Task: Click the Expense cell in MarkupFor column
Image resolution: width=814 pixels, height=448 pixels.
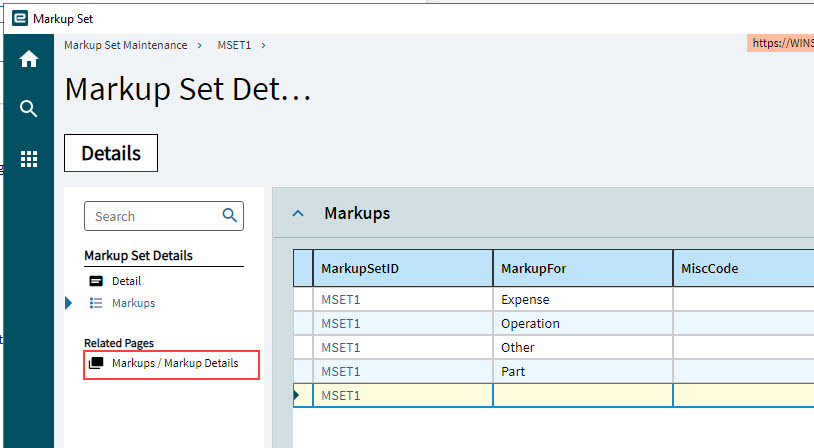Action: [583, 300]
